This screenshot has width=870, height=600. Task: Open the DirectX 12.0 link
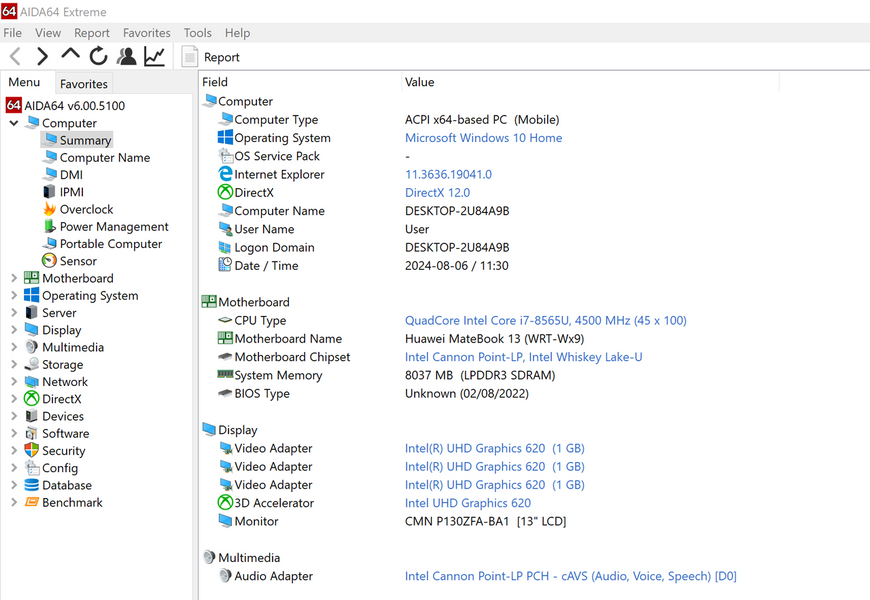437,193
